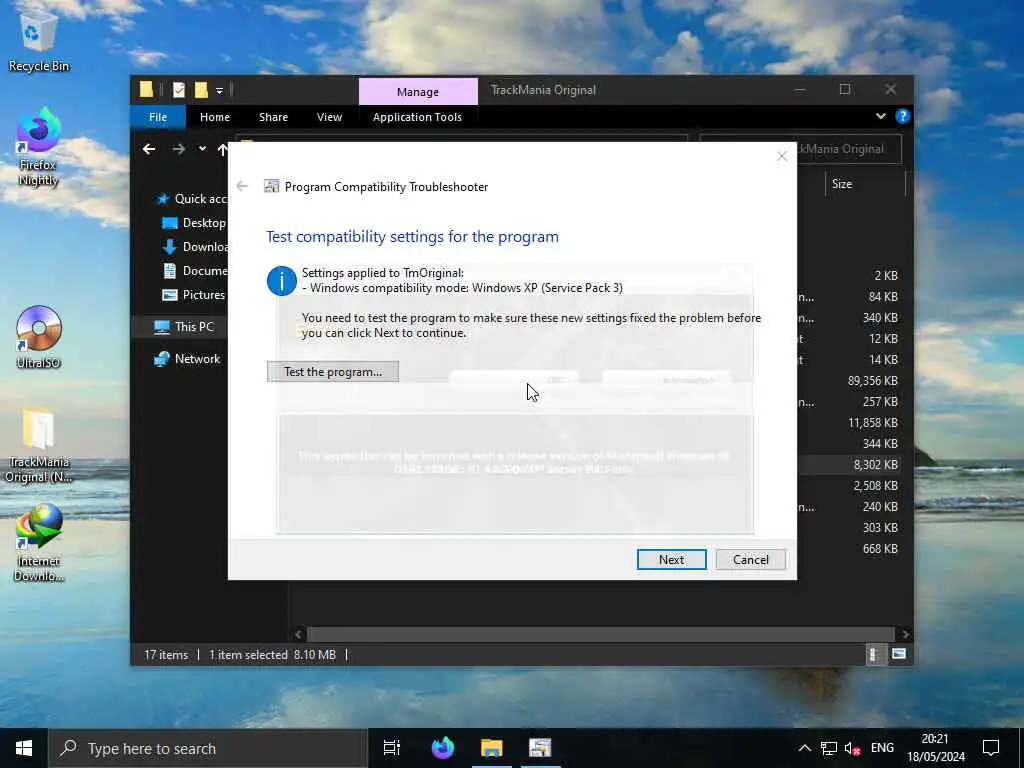1024x768 pixels.
Task: Cancel the Program Compatibility Troubleshooter
Action: 750,560
